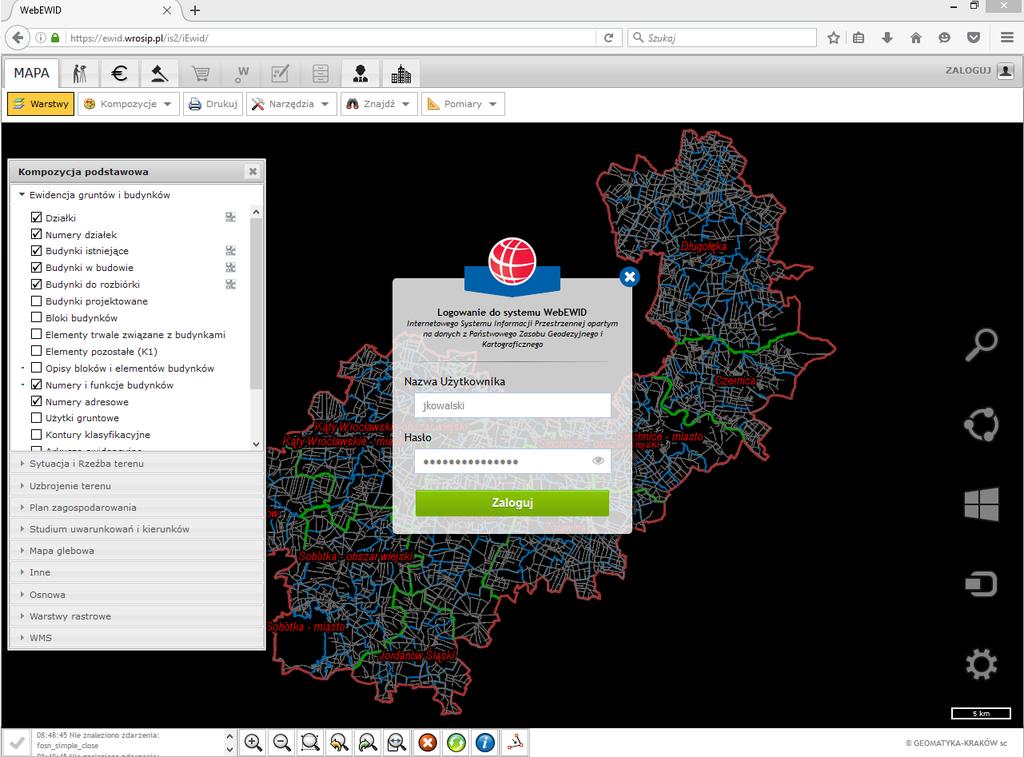Open the Pomiary dropdown
The width and height of the screenshot is (1024, 757).
pos(463,104)
